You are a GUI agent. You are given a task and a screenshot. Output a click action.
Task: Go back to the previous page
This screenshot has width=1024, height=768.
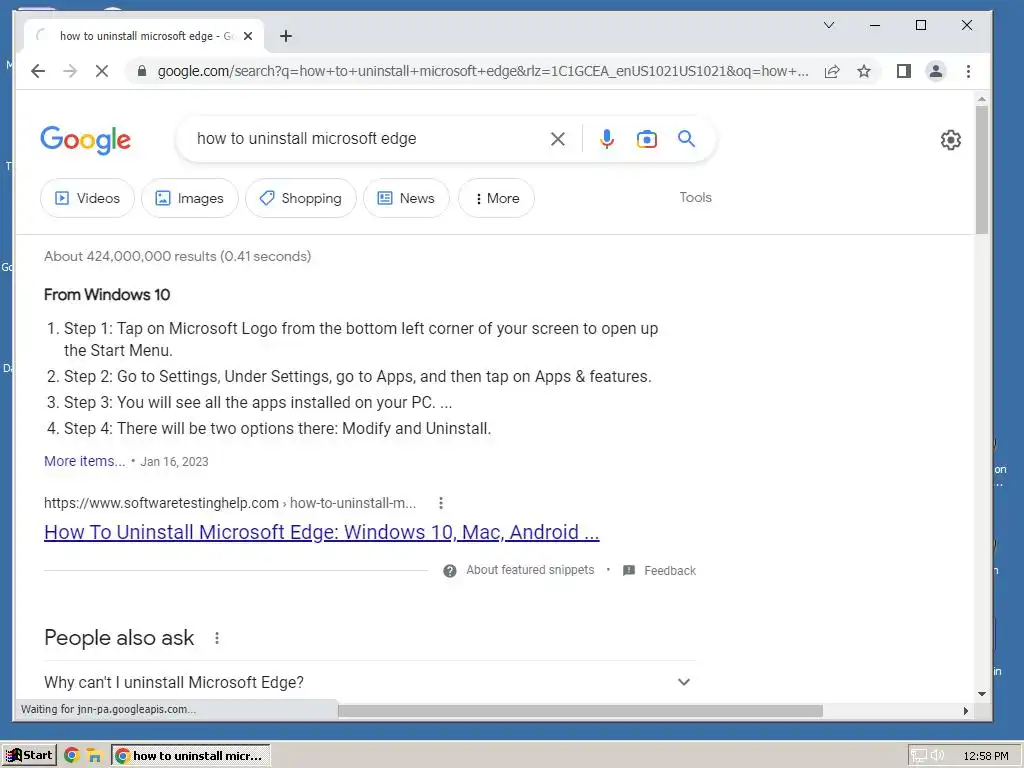point(38,71)
